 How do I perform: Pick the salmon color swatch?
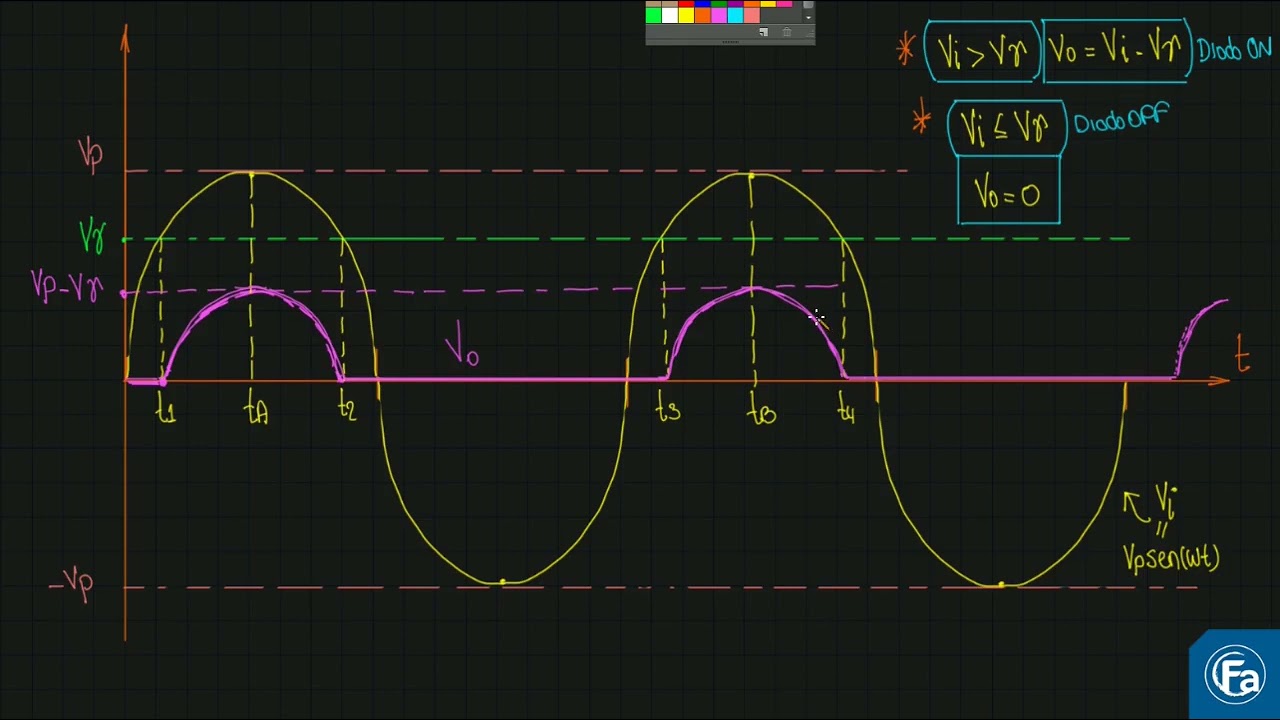(x=752, y=15)
